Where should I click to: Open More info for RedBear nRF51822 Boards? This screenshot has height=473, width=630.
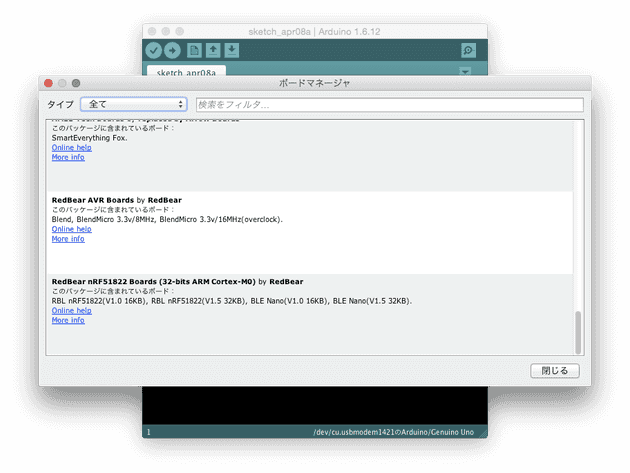tap(68, 320)
